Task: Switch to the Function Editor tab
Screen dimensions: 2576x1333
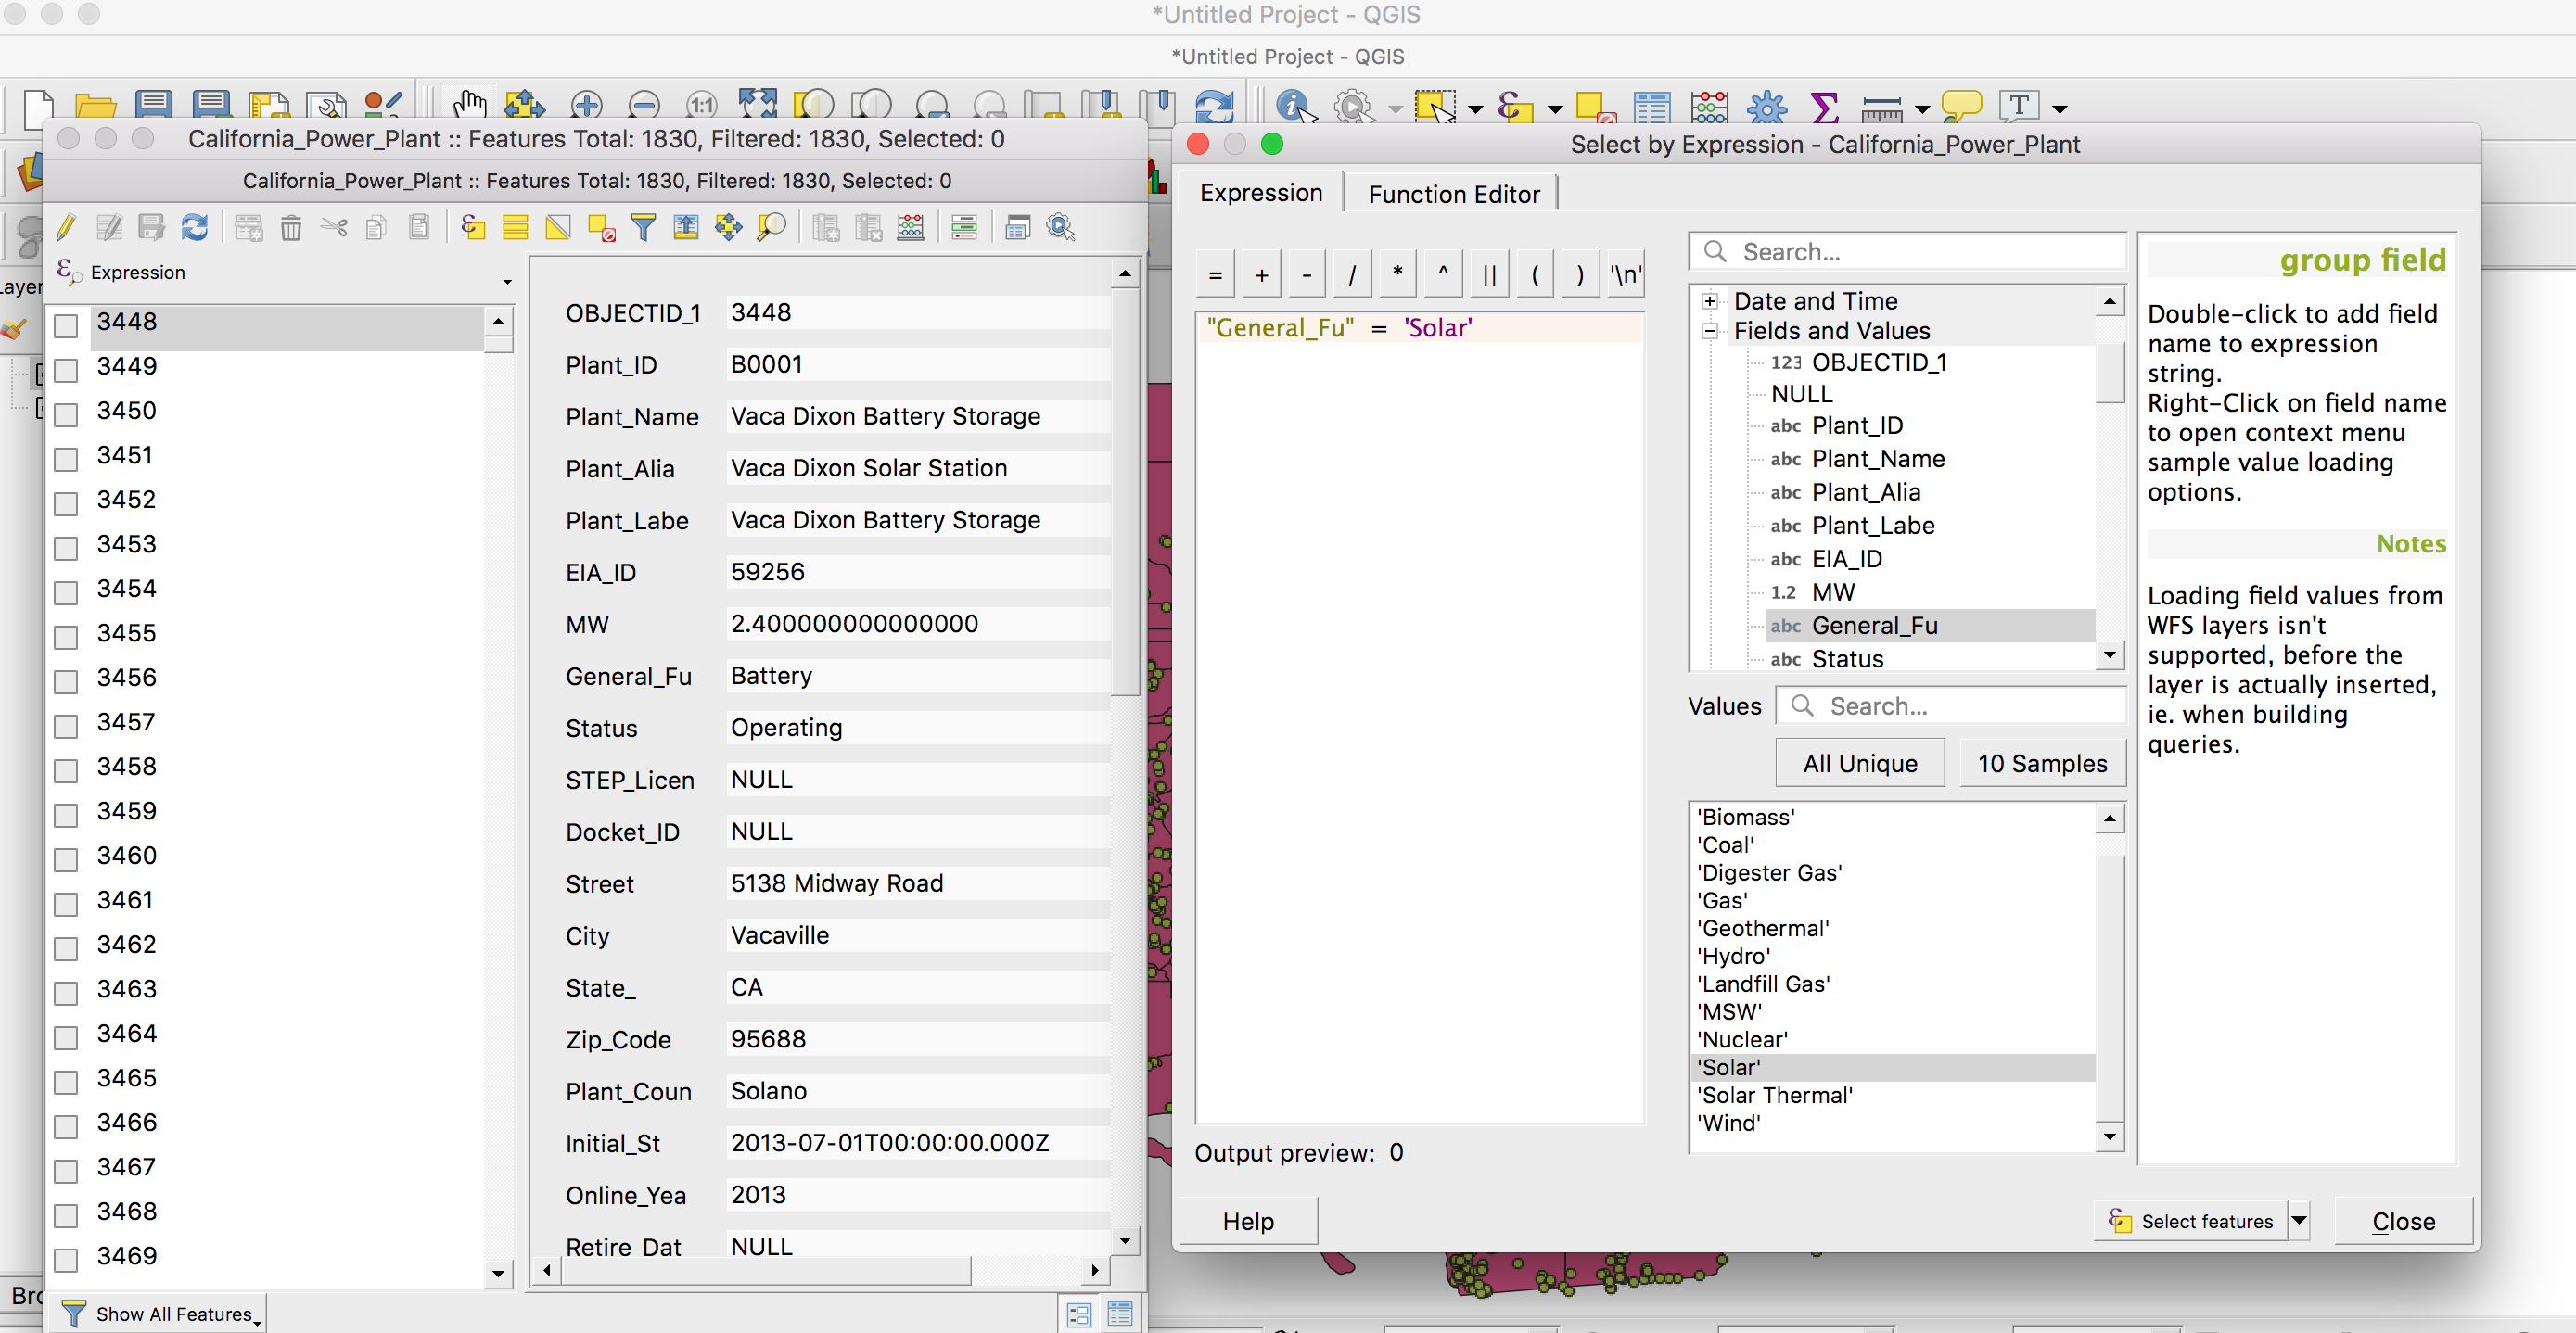Action: (x=1453, y=194)
